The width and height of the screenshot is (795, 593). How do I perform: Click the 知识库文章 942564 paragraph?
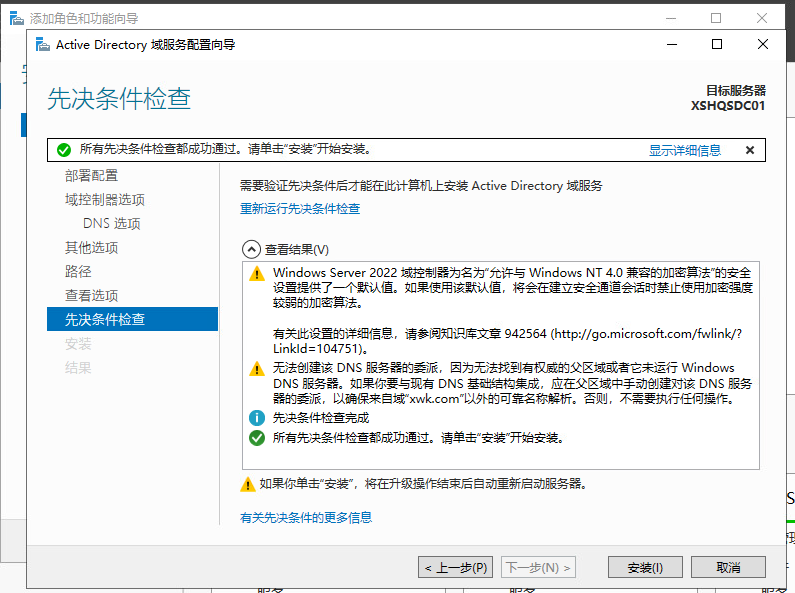point(508,341)
